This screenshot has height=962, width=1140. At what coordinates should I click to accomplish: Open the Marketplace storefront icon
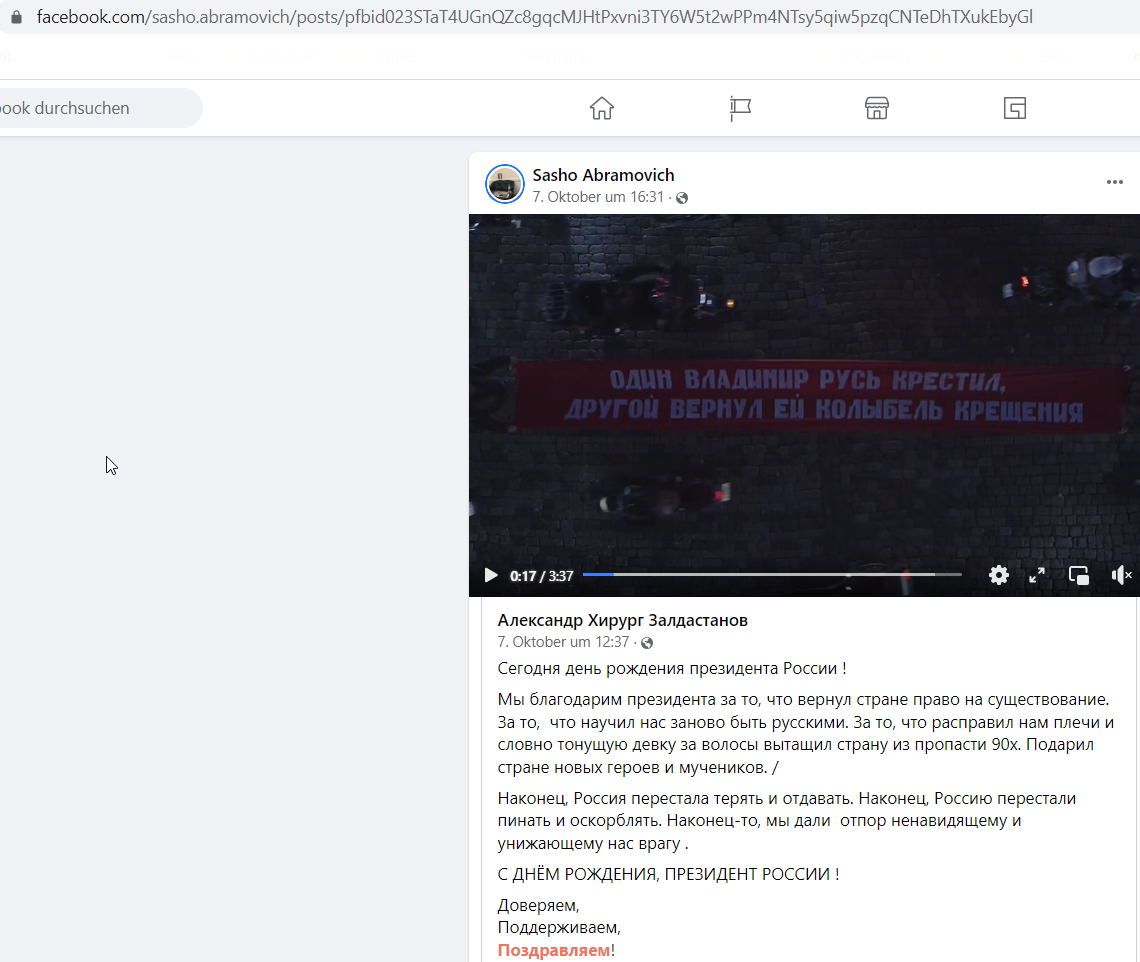pyautogui.click(x=877, y=108)
